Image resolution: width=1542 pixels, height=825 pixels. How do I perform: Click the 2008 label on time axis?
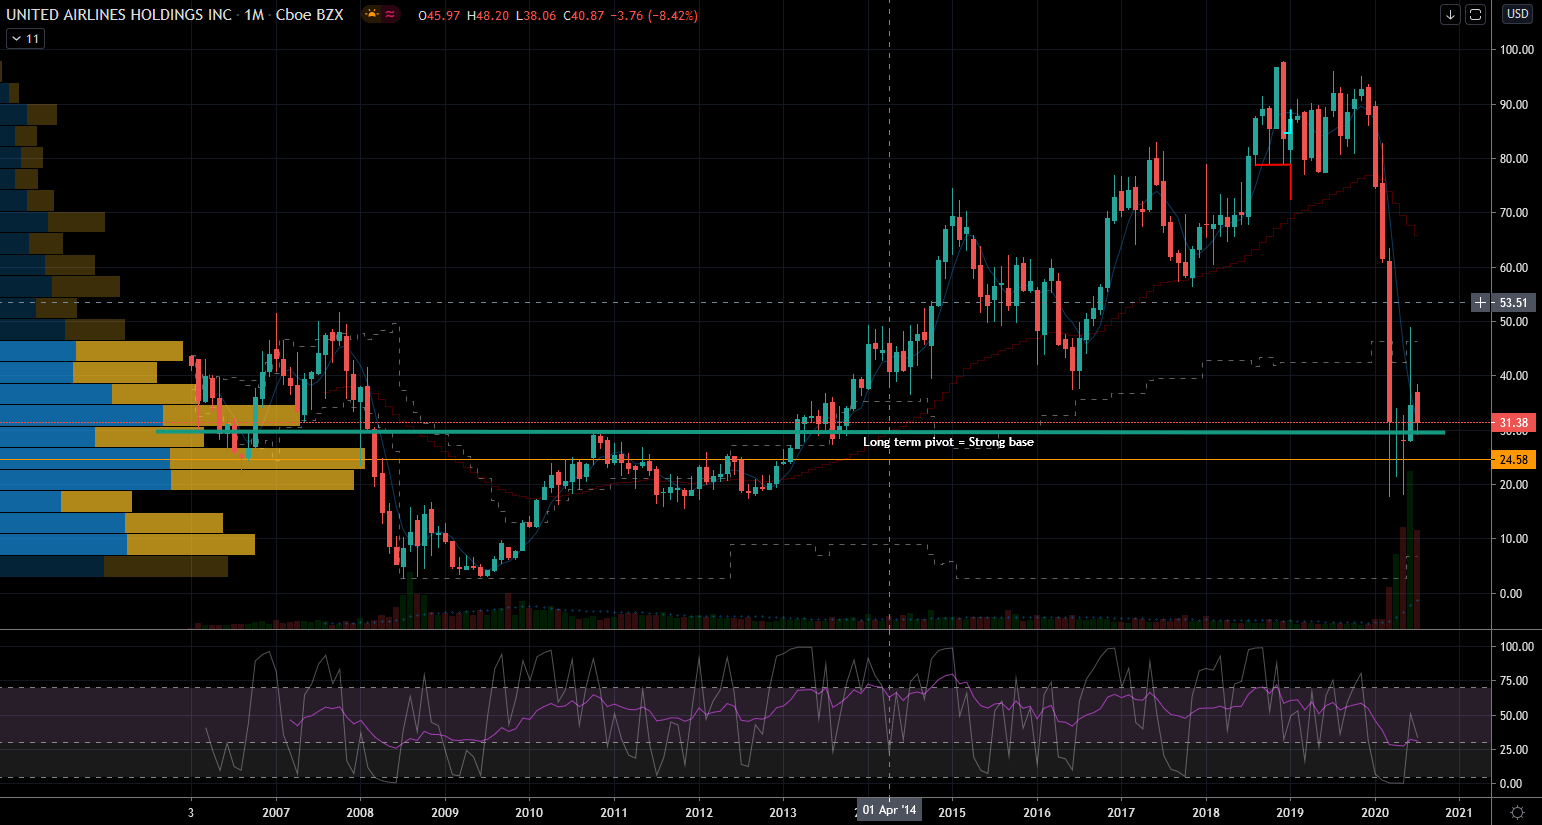360,812
